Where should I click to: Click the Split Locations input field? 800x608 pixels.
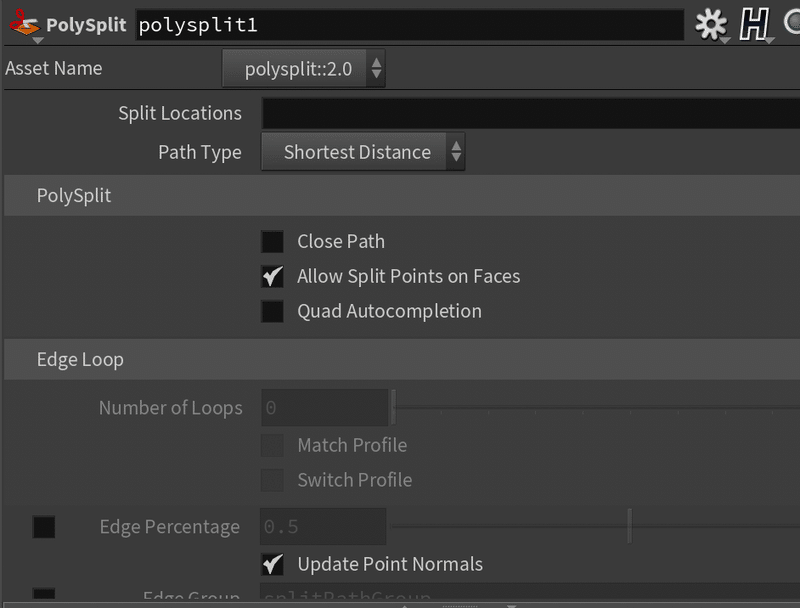coord(530,113)
